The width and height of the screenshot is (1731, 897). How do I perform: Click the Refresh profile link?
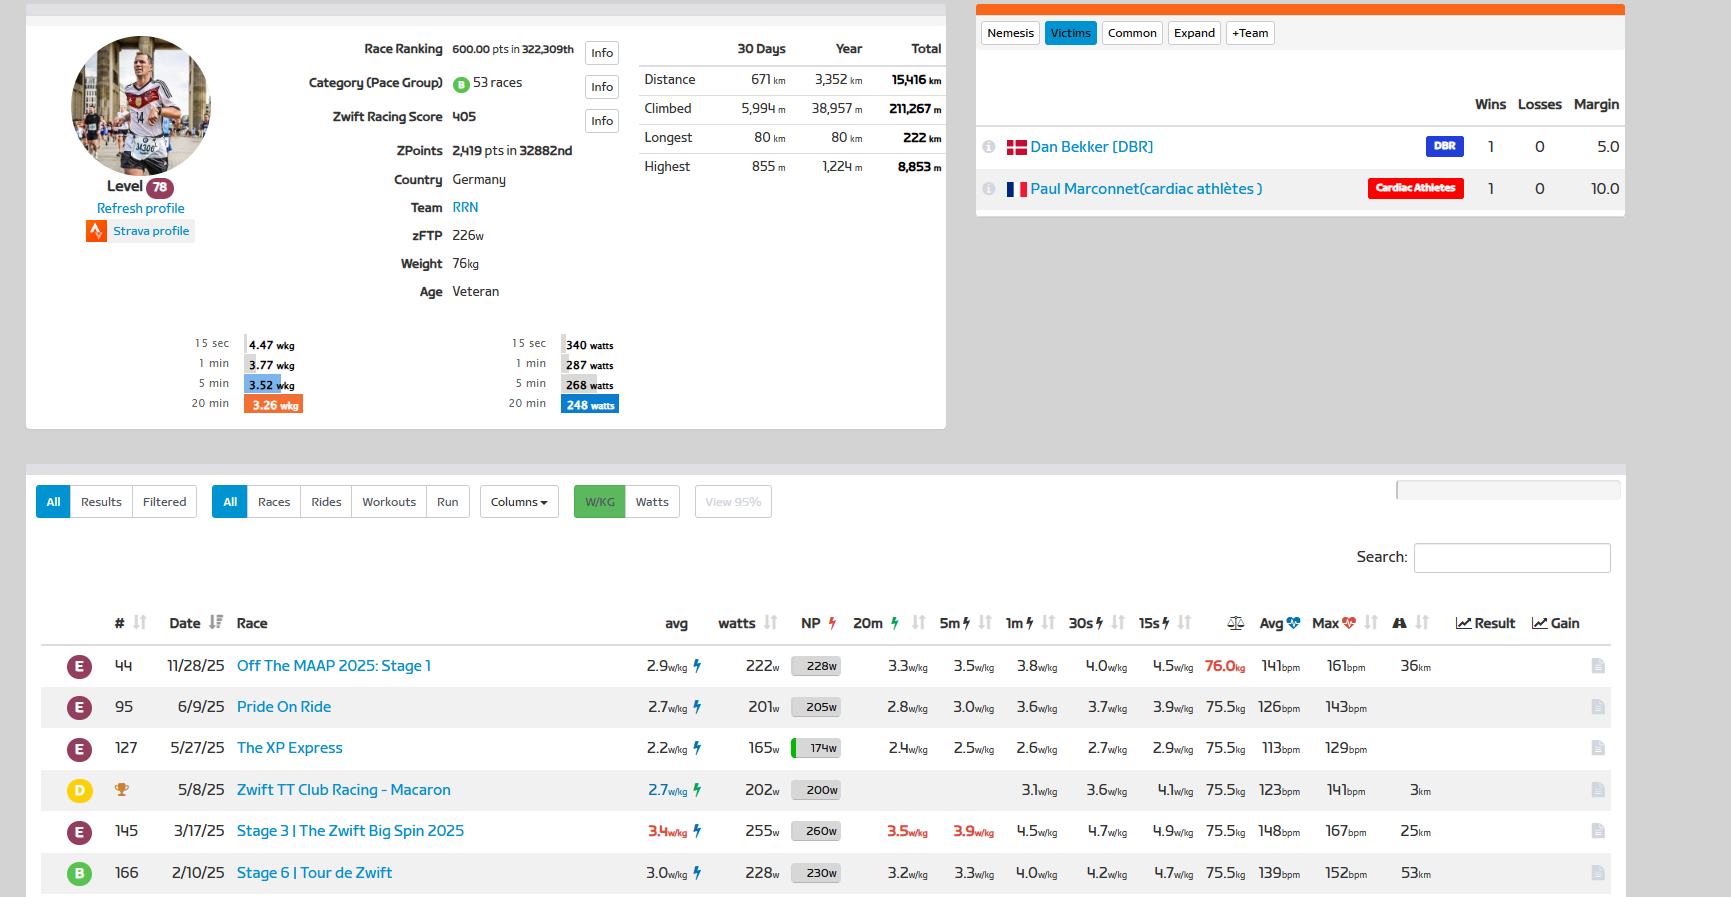140,208
